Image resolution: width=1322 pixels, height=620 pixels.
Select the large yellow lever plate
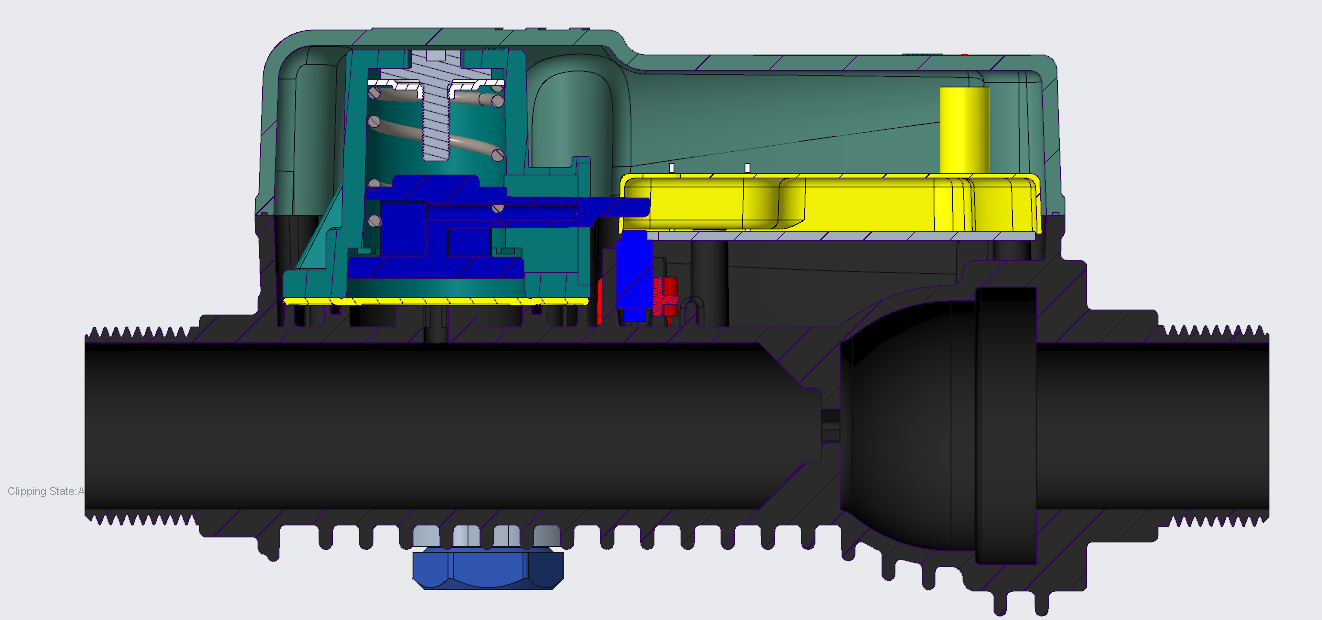830,204
